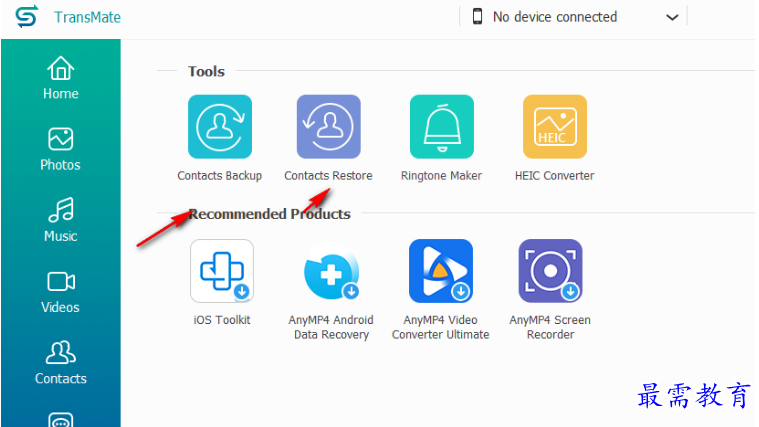The height and width of the screenshot is (427, 759).
Task: Click the AnyMP4 Screen Recorder label
Action: (550, 327)
